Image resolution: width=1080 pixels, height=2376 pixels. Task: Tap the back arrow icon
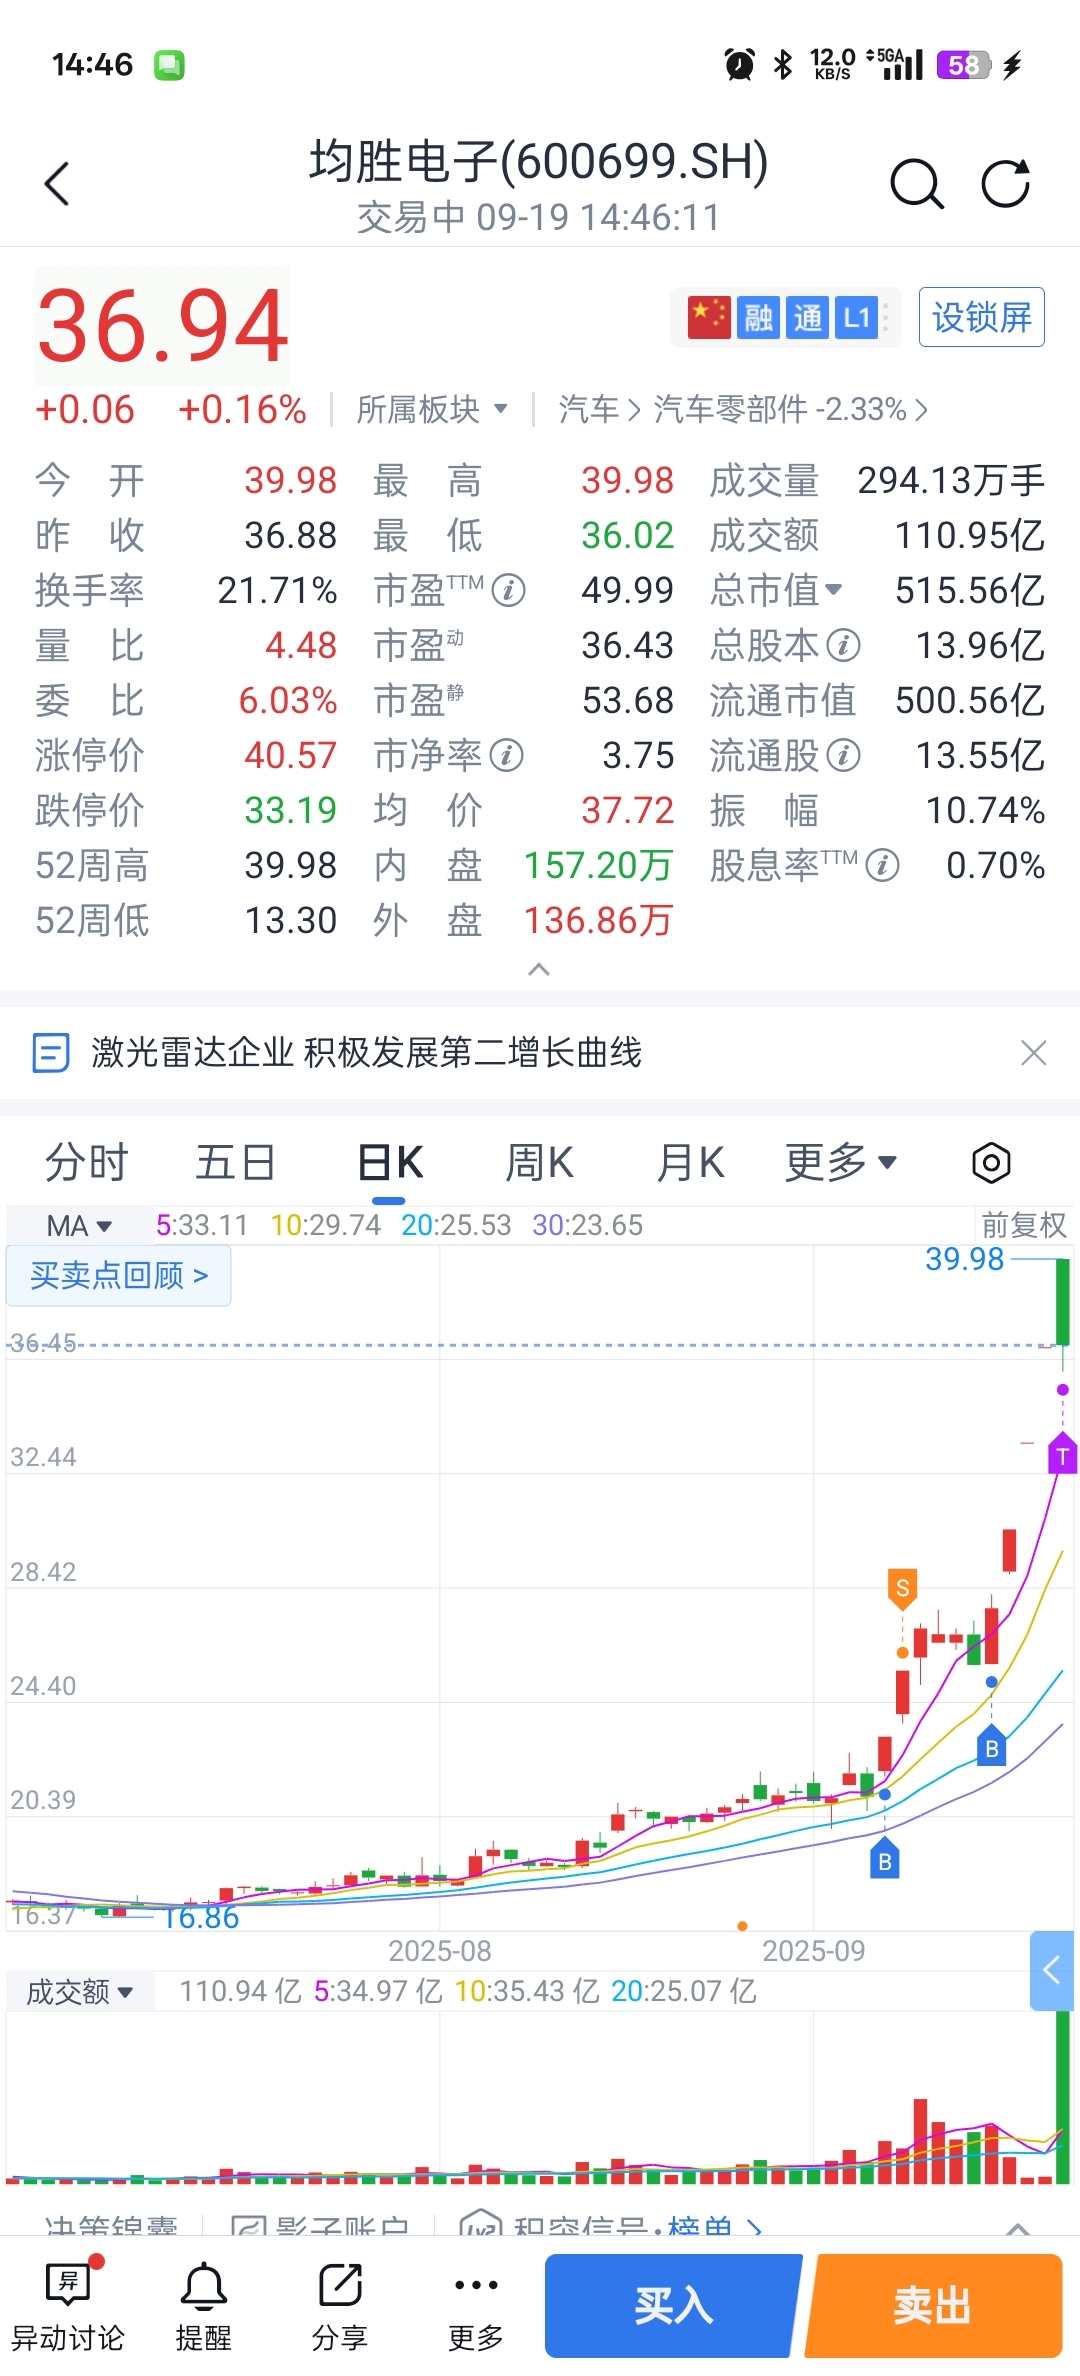click(x=57, y=184)
